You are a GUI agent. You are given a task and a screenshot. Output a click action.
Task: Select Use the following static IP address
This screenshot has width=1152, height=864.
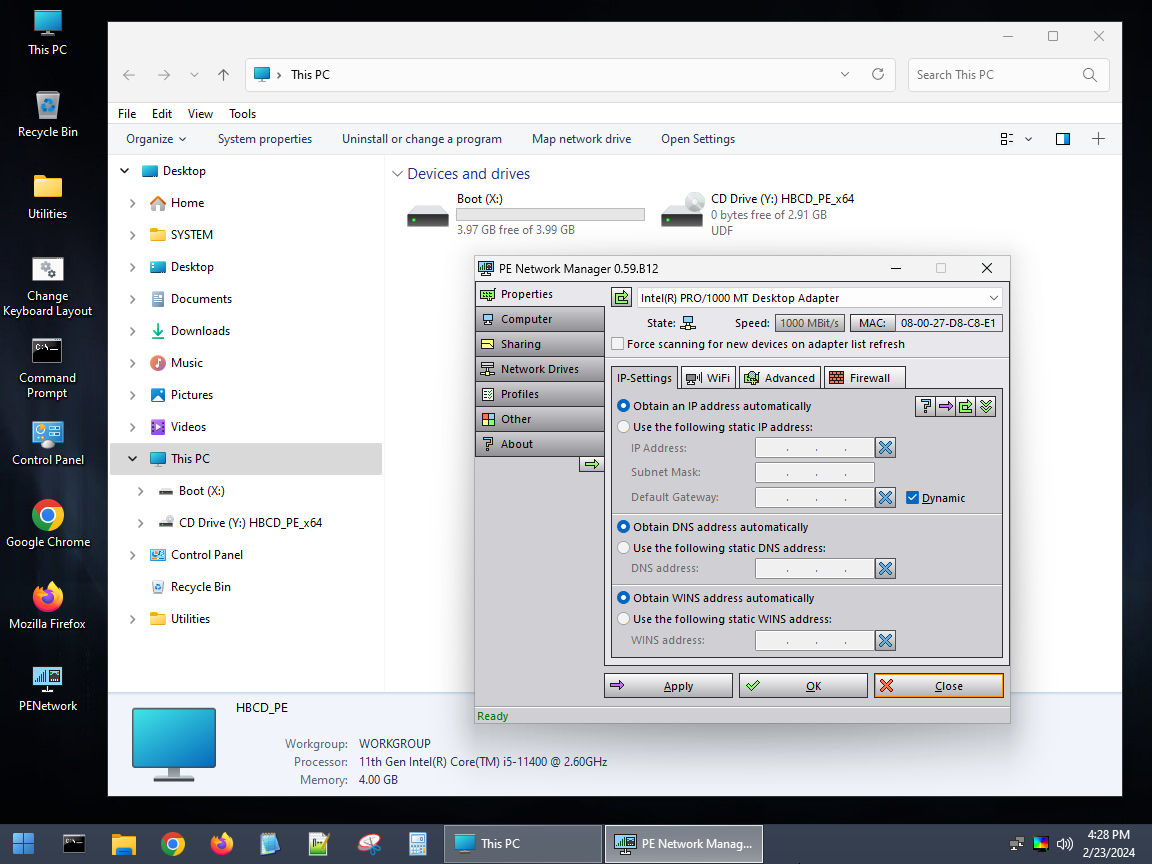624,427
